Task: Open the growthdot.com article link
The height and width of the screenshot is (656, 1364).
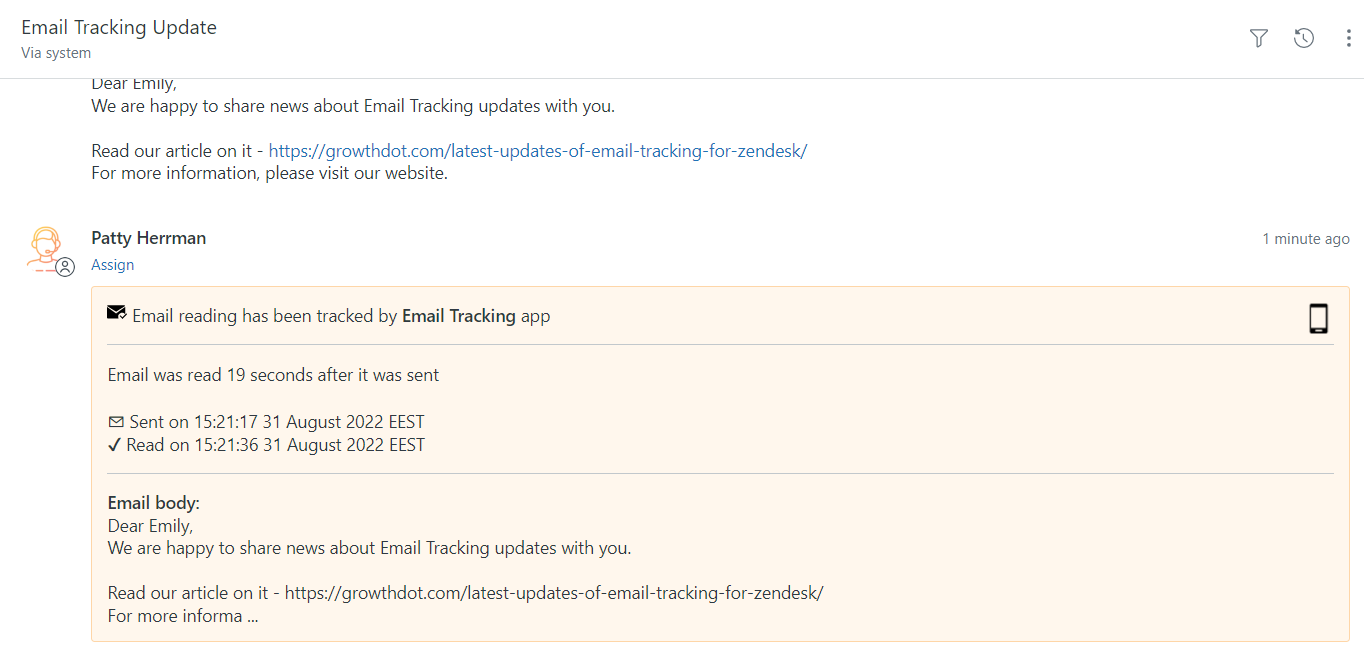Action: (x=538, y=151)
